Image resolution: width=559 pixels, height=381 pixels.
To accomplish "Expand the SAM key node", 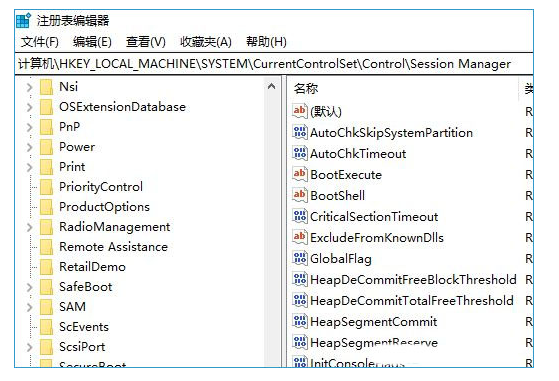I will point(29,307).
